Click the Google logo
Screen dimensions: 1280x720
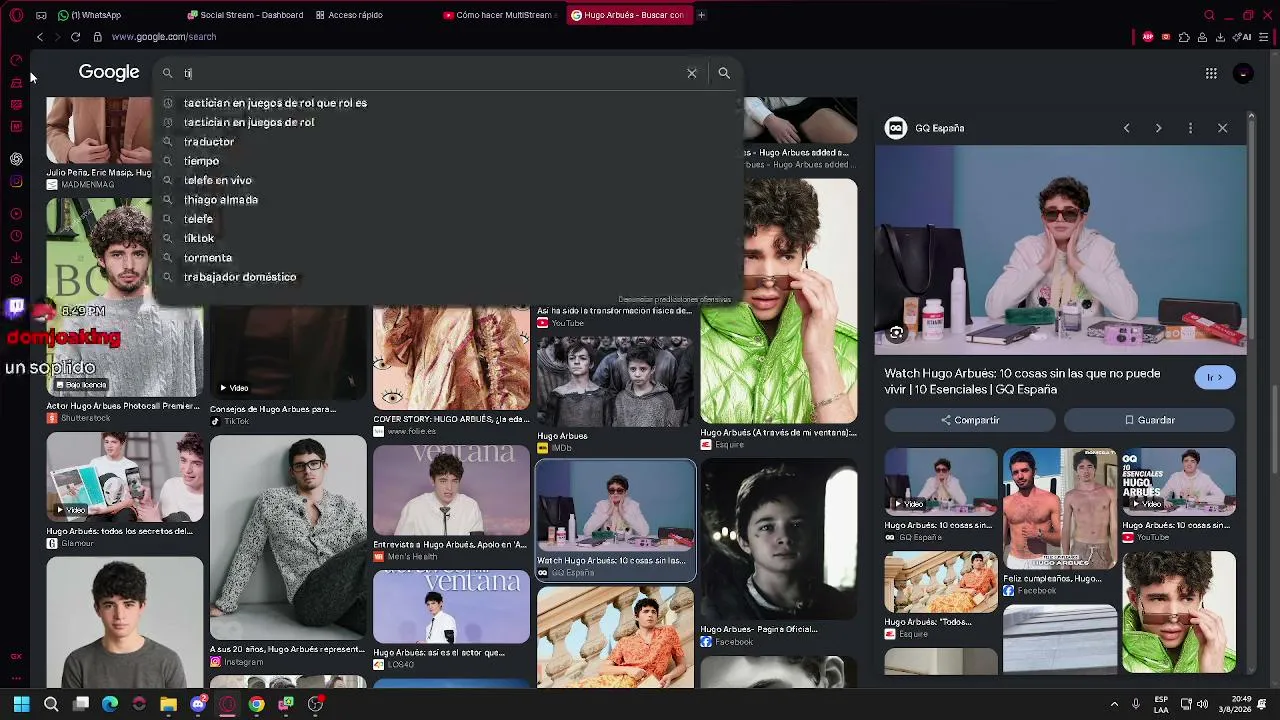click(109, 72)
